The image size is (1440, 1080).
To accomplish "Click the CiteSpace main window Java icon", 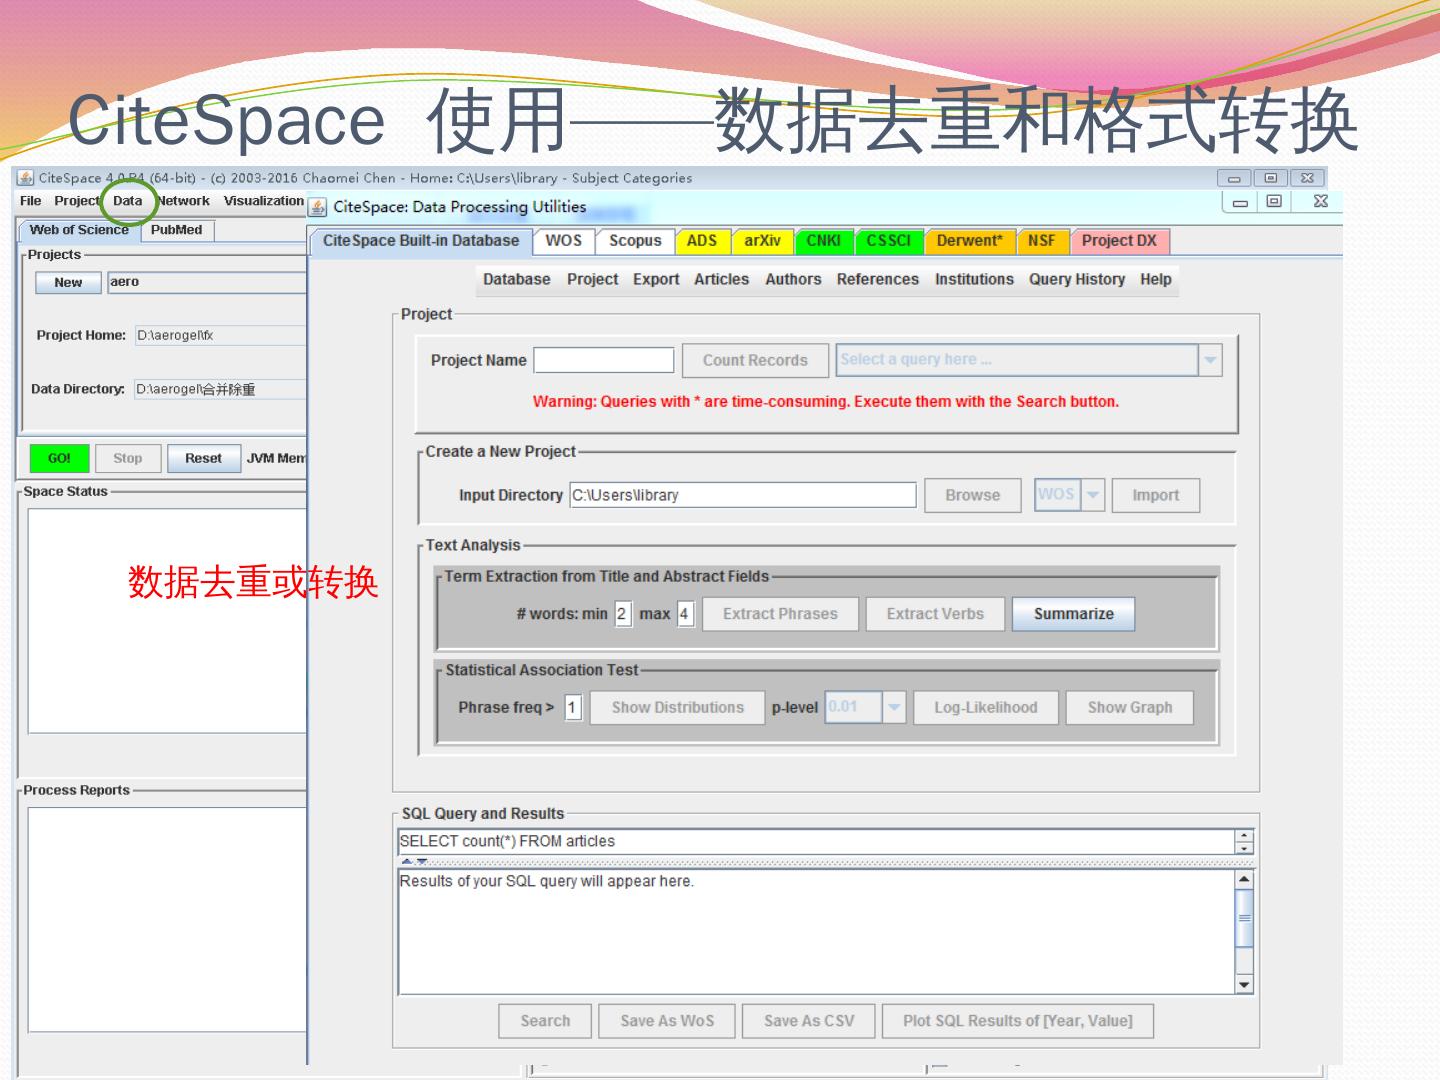I will pos(26,178).
